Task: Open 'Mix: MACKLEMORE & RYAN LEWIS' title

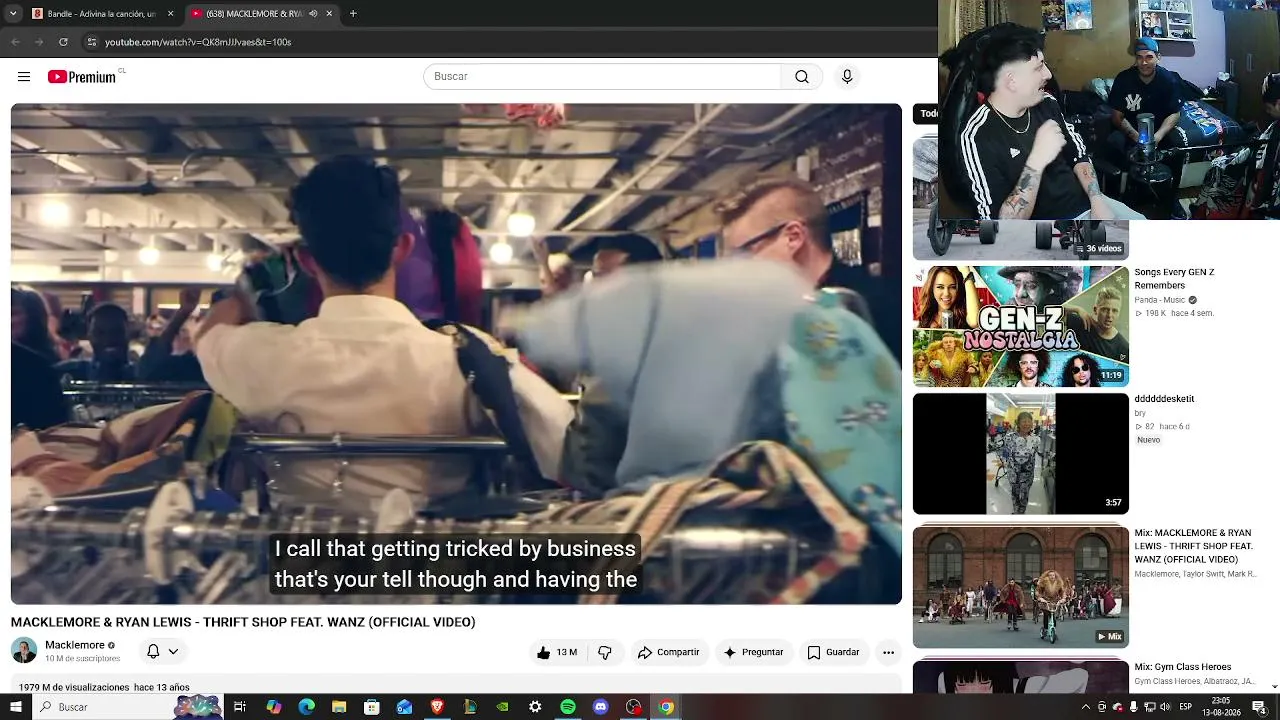Action: pos(1193,546)
